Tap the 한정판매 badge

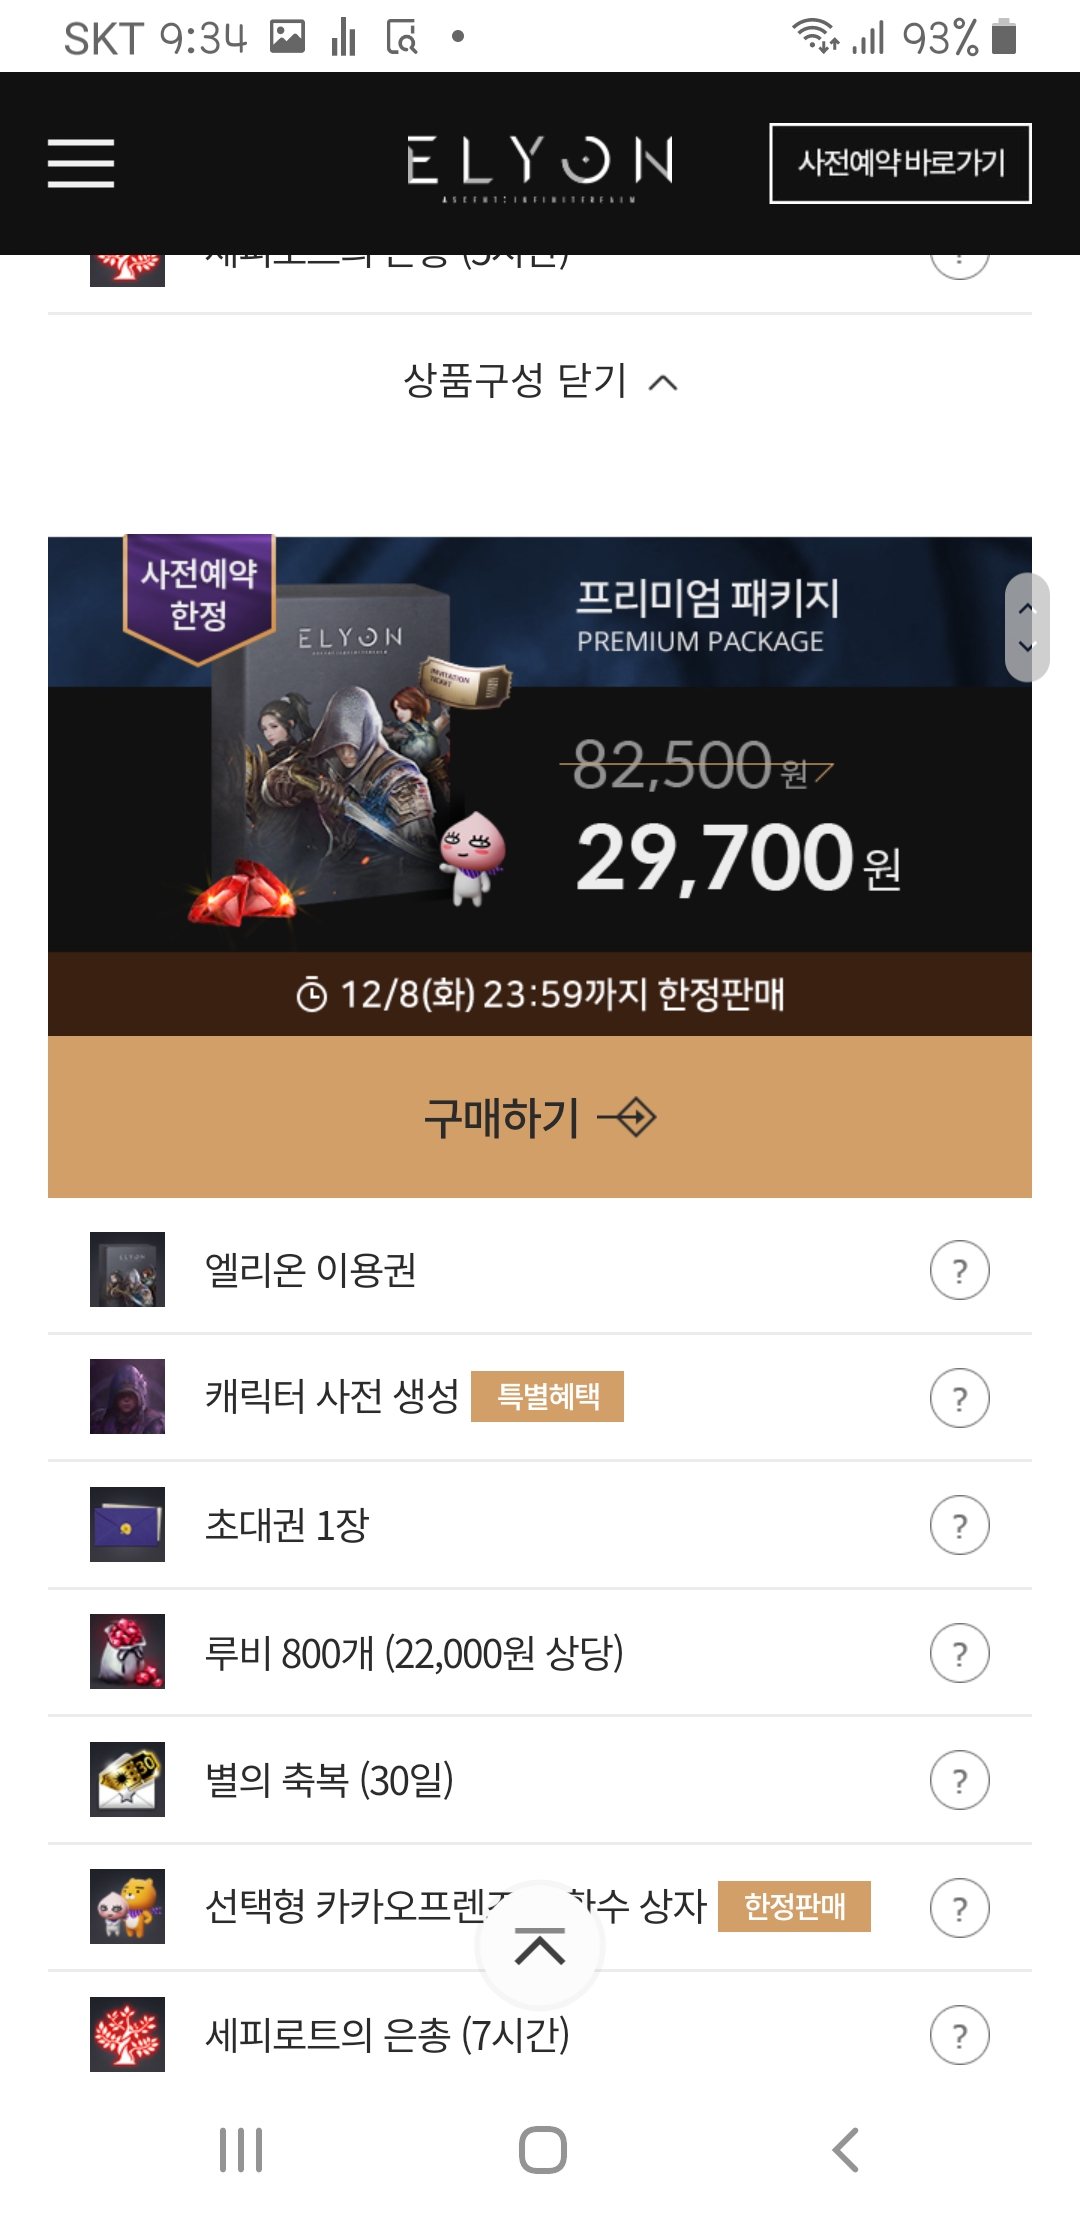click(x=794, y=1906)
